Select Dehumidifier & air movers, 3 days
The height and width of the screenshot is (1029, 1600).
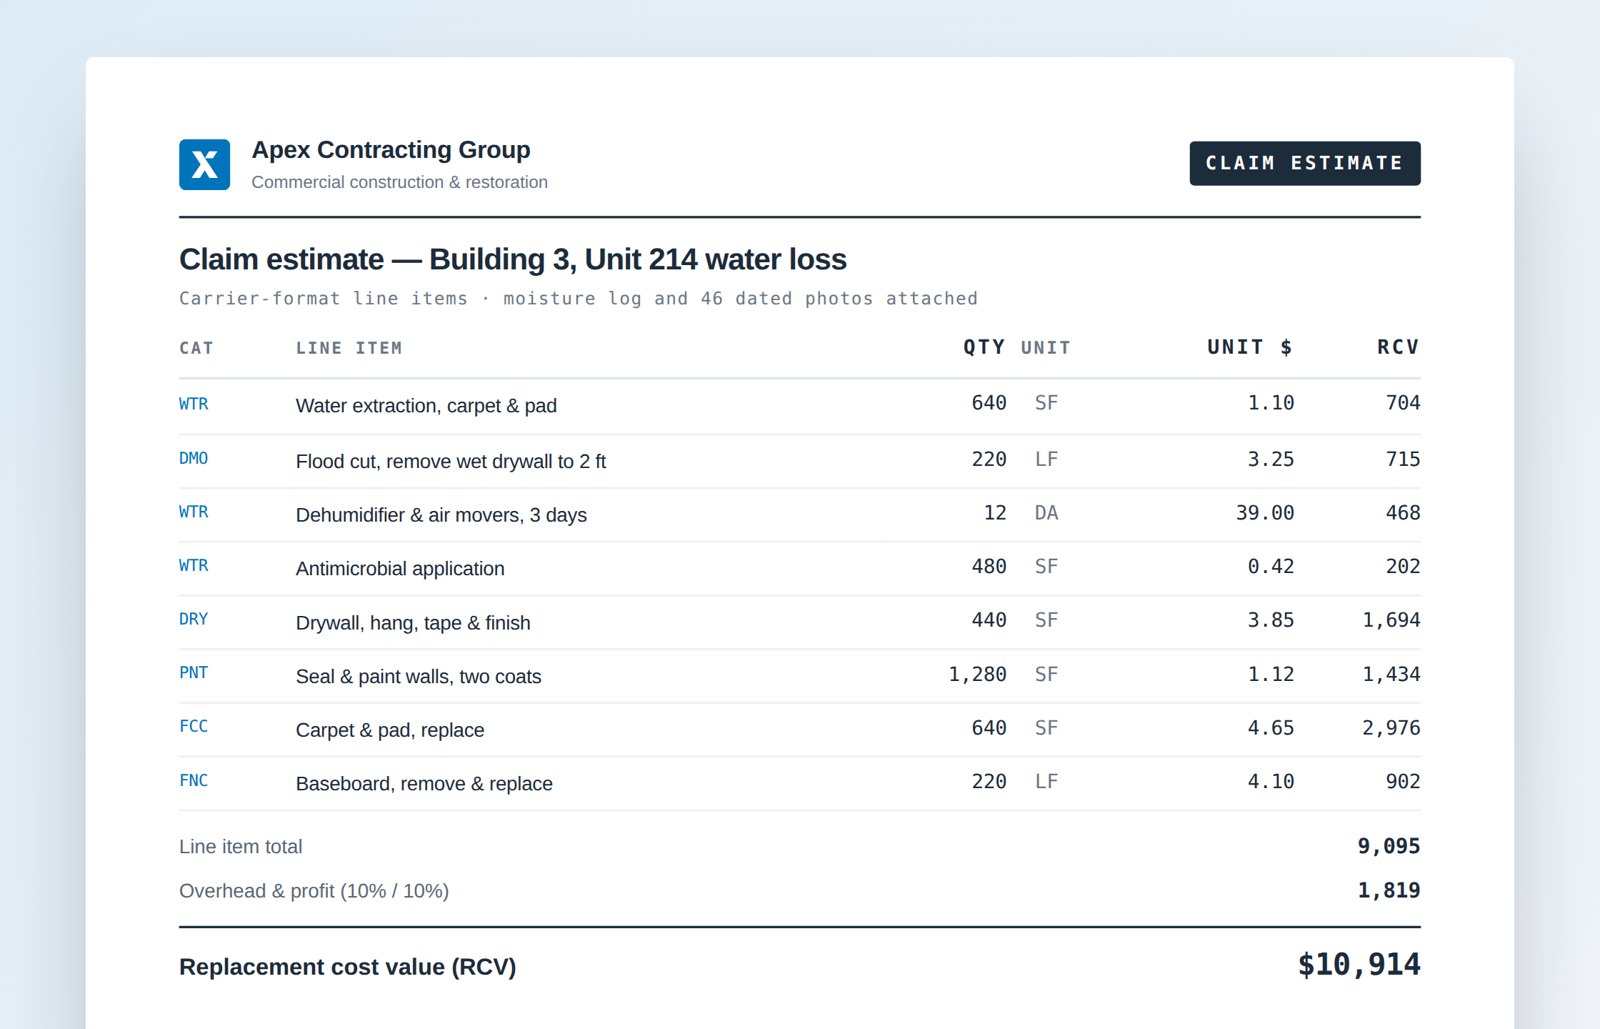(441, 515)
